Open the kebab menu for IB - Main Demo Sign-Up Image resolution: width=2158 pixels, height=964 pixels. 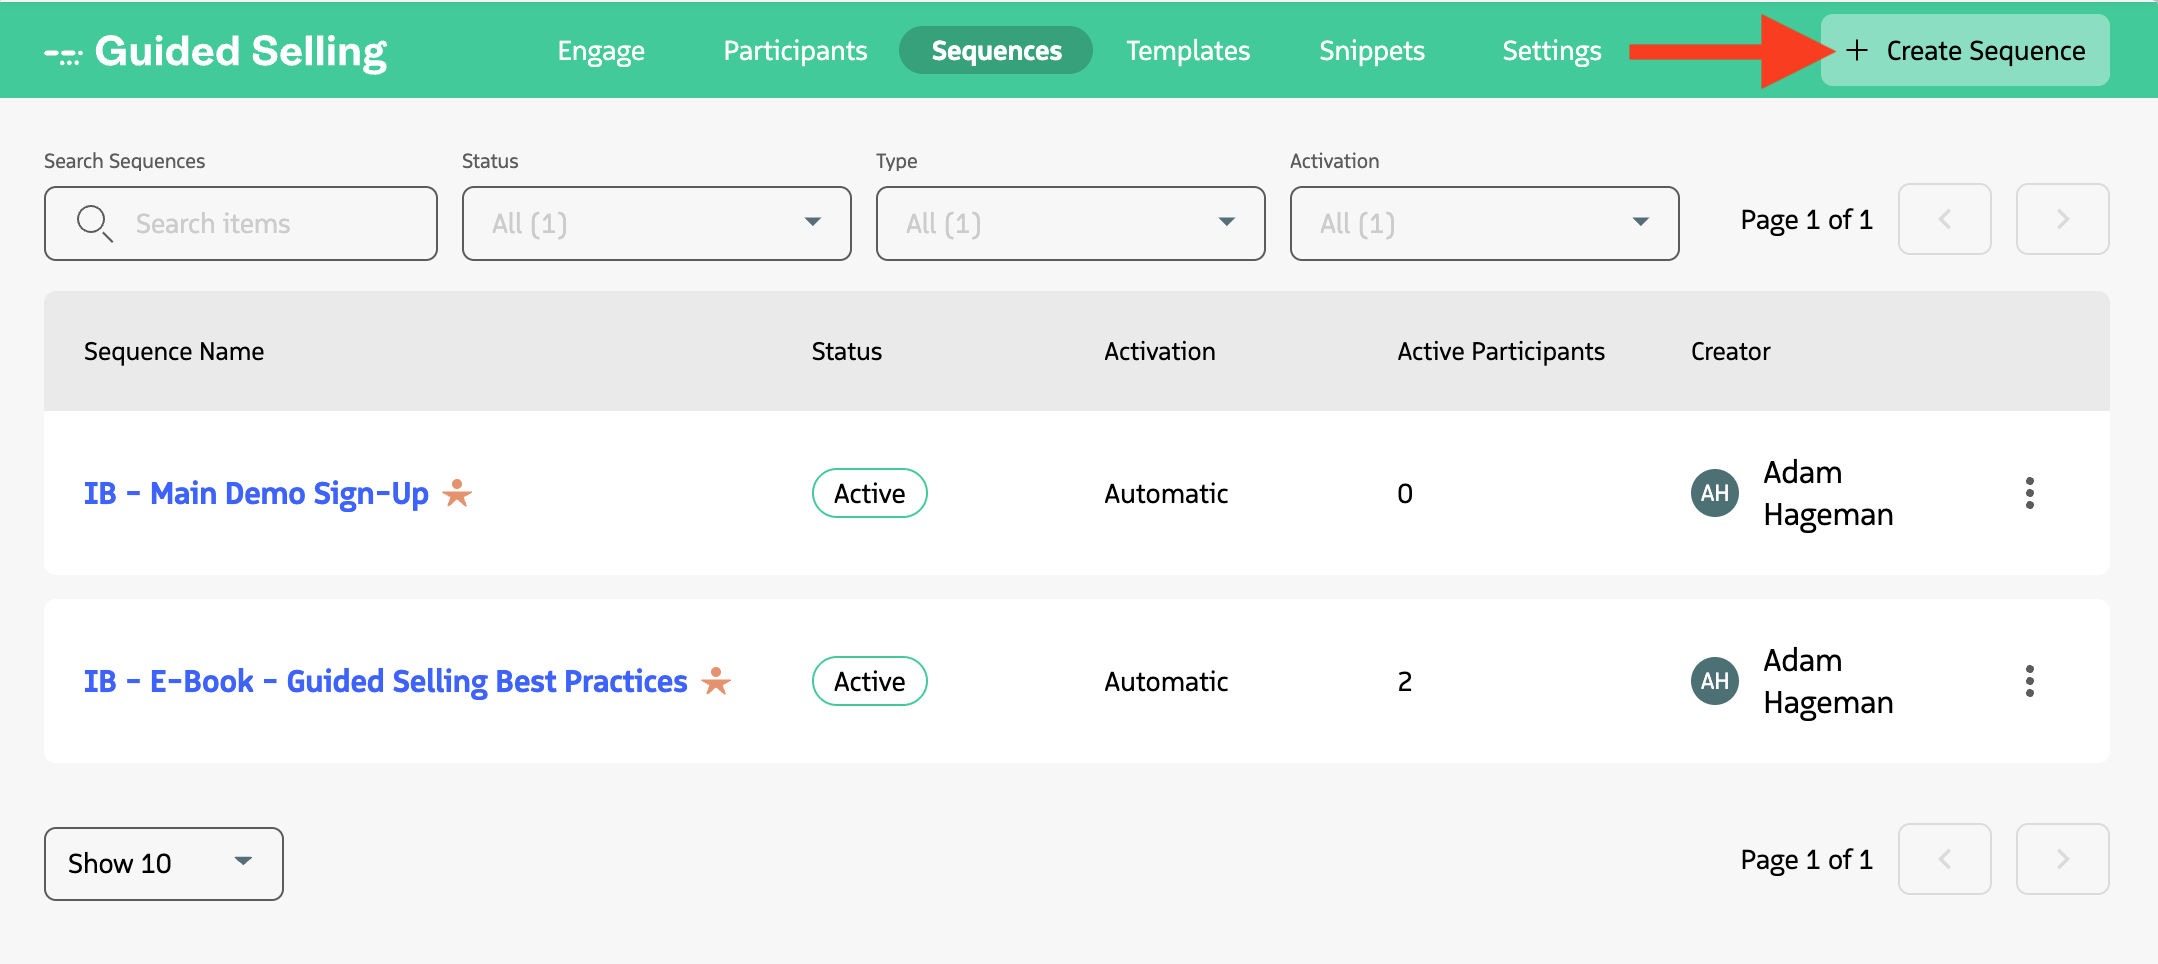(2031, 492)
